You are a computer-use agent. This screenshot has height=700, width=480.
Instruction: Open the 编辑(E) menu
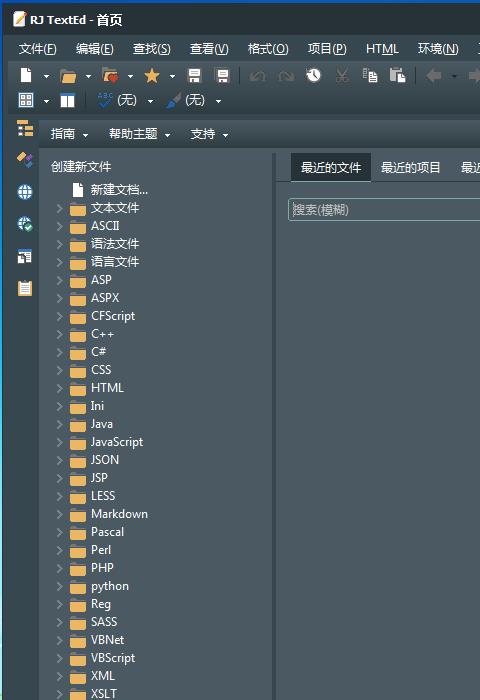click(x=95, y=49)
